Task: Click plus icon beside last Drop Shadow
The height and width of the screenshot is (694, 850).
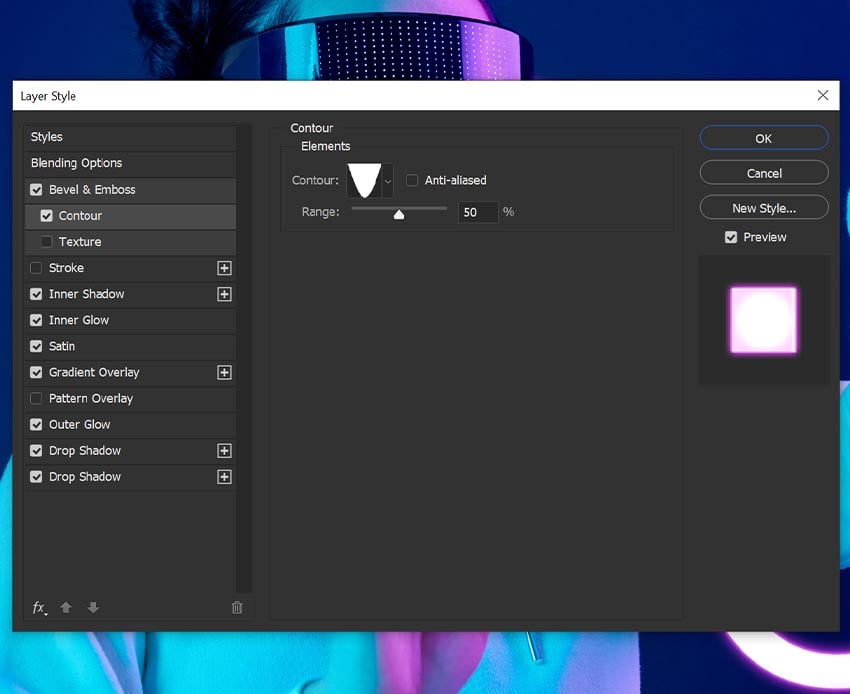Action: pos(224,477)
